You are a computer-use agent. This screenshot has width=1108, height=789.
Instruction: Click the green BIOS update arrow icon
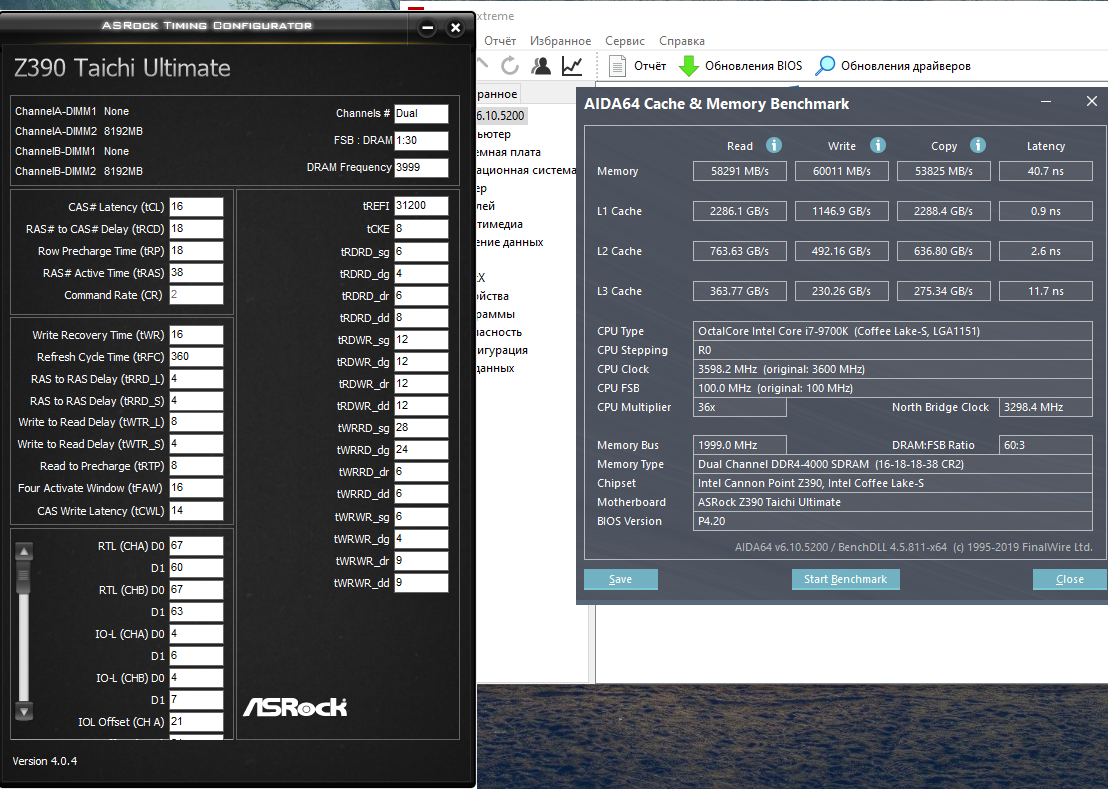point(689,66)
